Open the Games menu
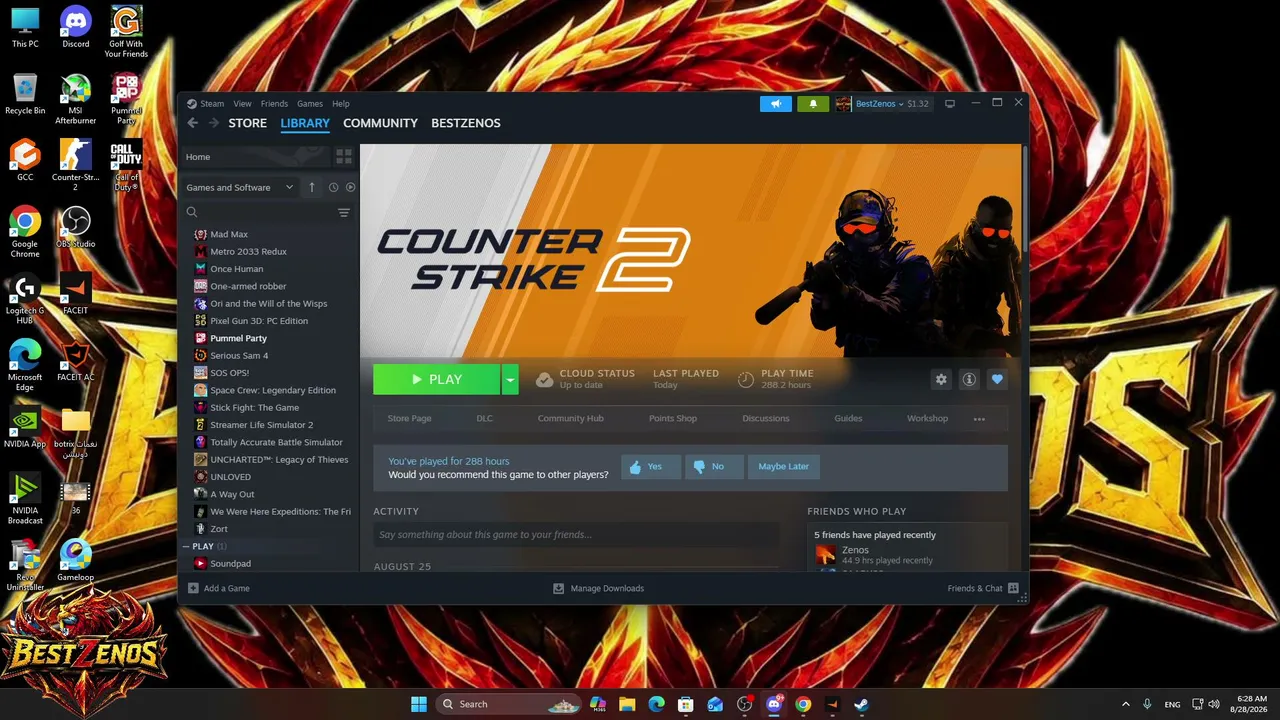 click(310, 104)
